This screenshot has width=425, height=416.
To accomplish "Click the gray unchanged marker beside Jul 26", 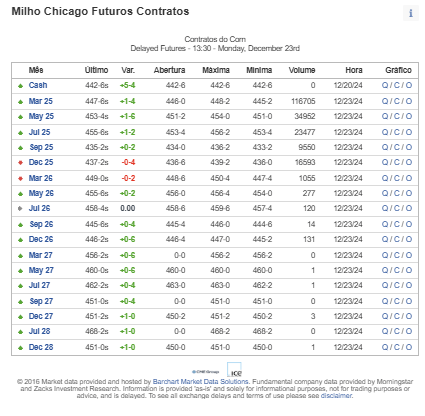I will click(x=21, y=209).
